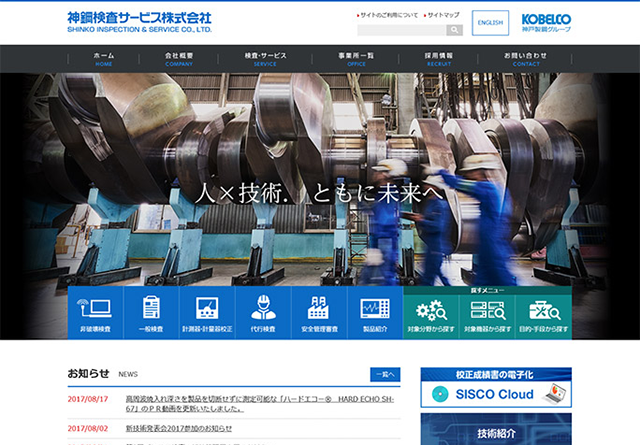Image resolution: width=640 pixels, height=445 pixels.
Task: Click the 安全管理審査 factory icon
Action: 319,313
